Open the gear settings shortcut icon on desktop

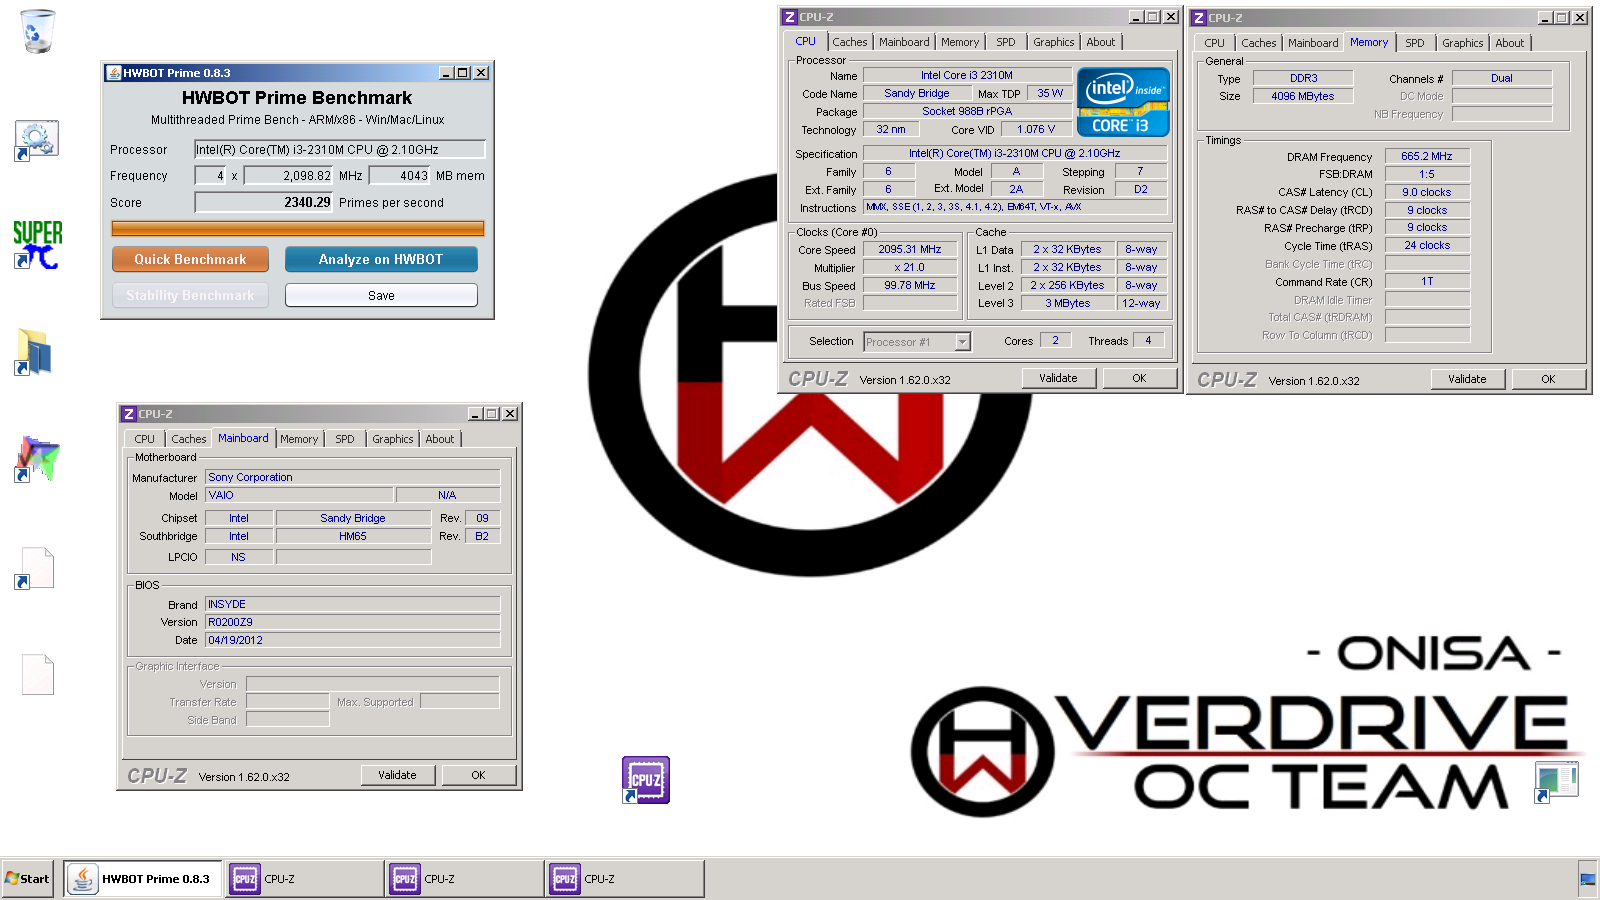coord(36,140)
